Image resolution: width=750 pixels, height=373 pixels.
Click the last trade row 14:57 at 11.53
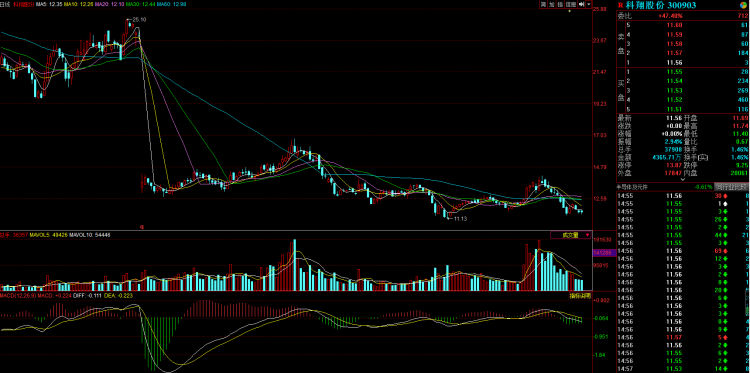[683, 369]
